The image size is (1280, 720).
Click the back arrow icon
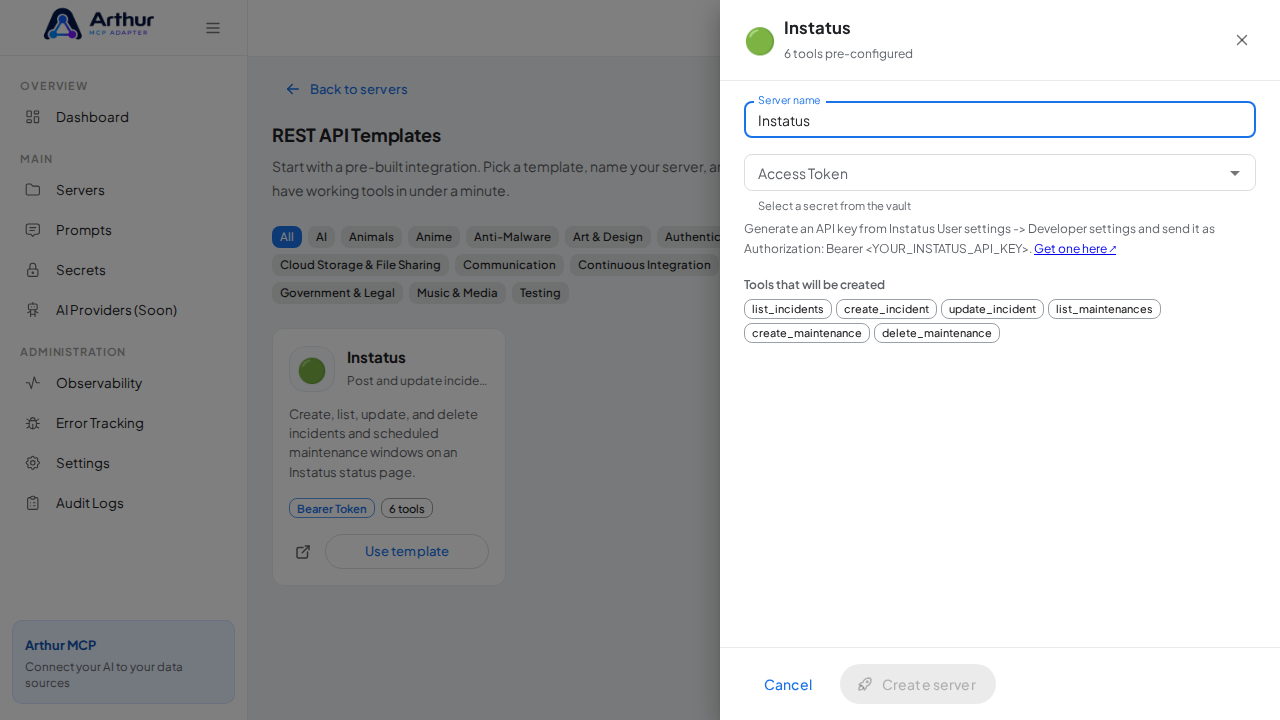point(293,89)
